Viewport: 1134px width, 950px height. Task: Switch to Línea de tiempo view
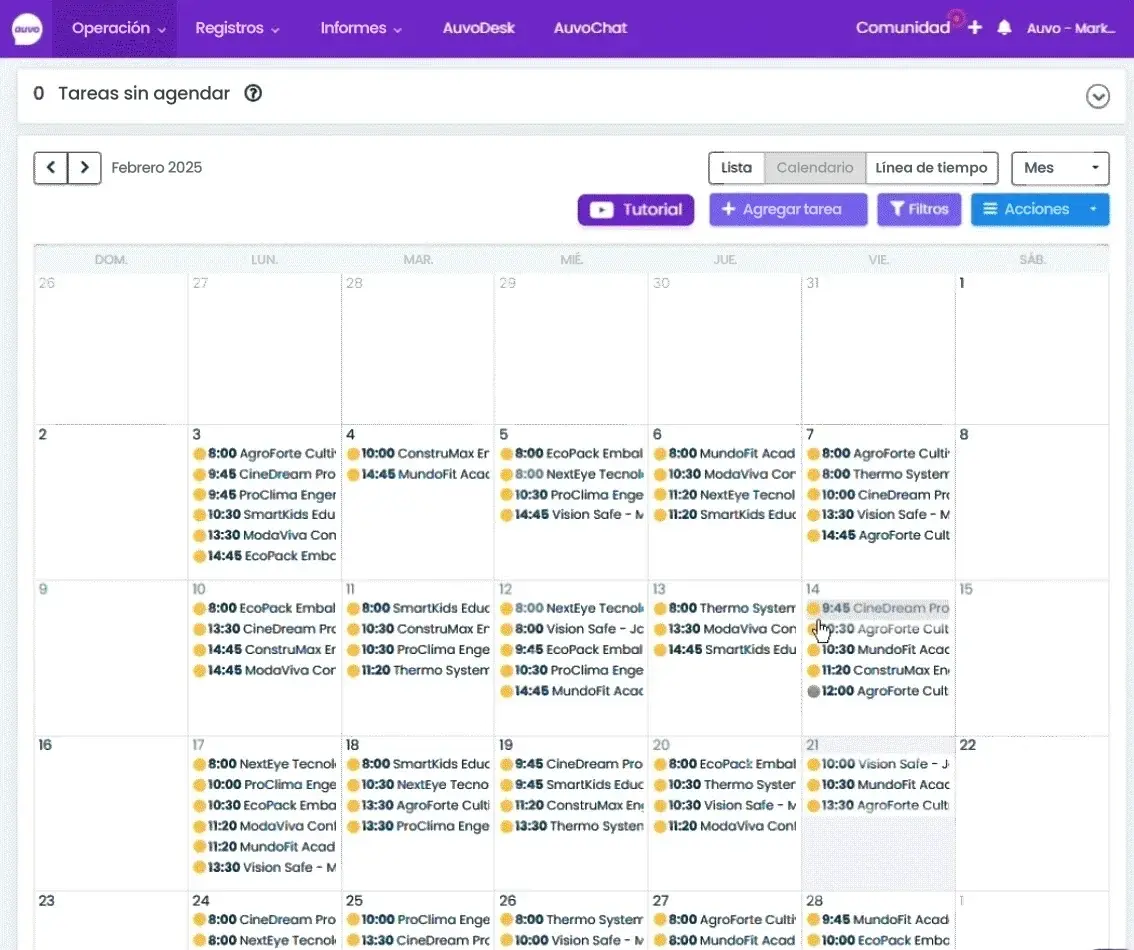pos(931,168)
